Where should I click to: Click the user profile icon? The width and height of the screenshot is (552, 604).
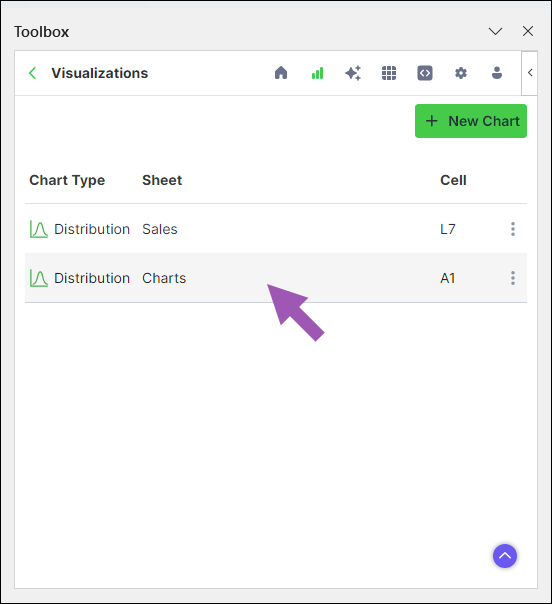(x=497, y=73)
